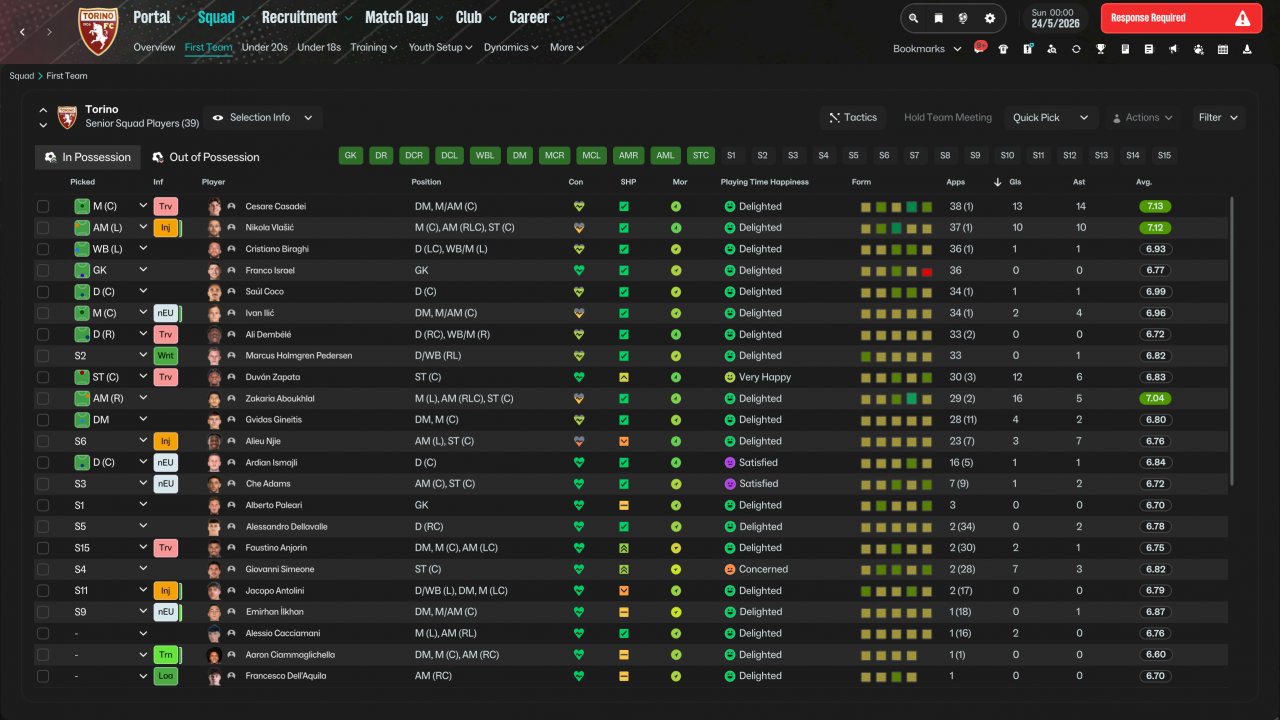1280x720 pixels.
Task: Tick checkbox for Francesco Dell'Aquila
Action: pyautogui.click(x=43, y=676)
